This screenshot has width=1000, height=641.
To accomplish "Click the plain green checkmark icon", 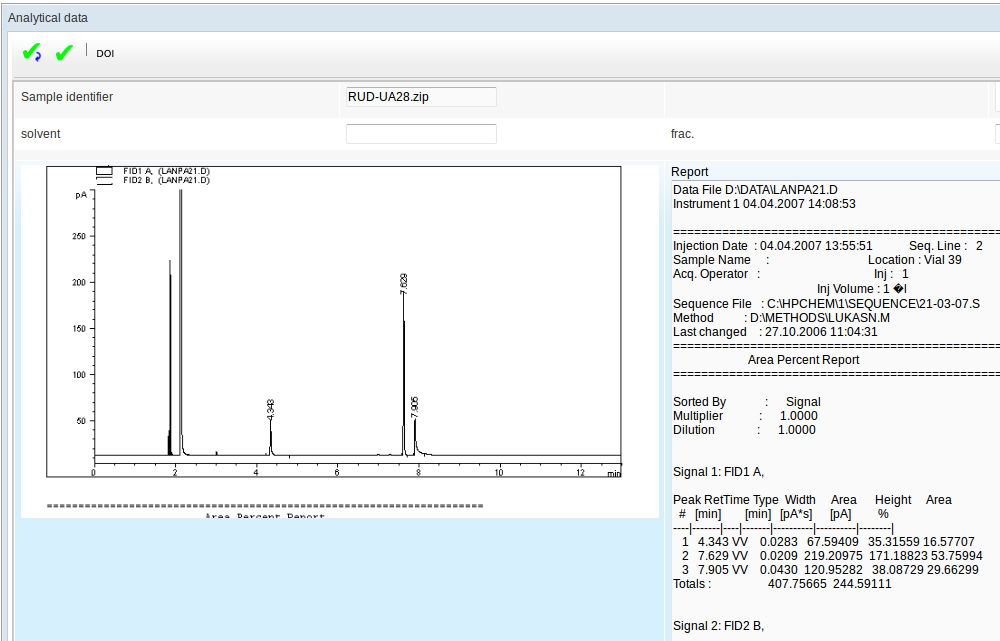I will pyautogui.click(x=65, y=53).
